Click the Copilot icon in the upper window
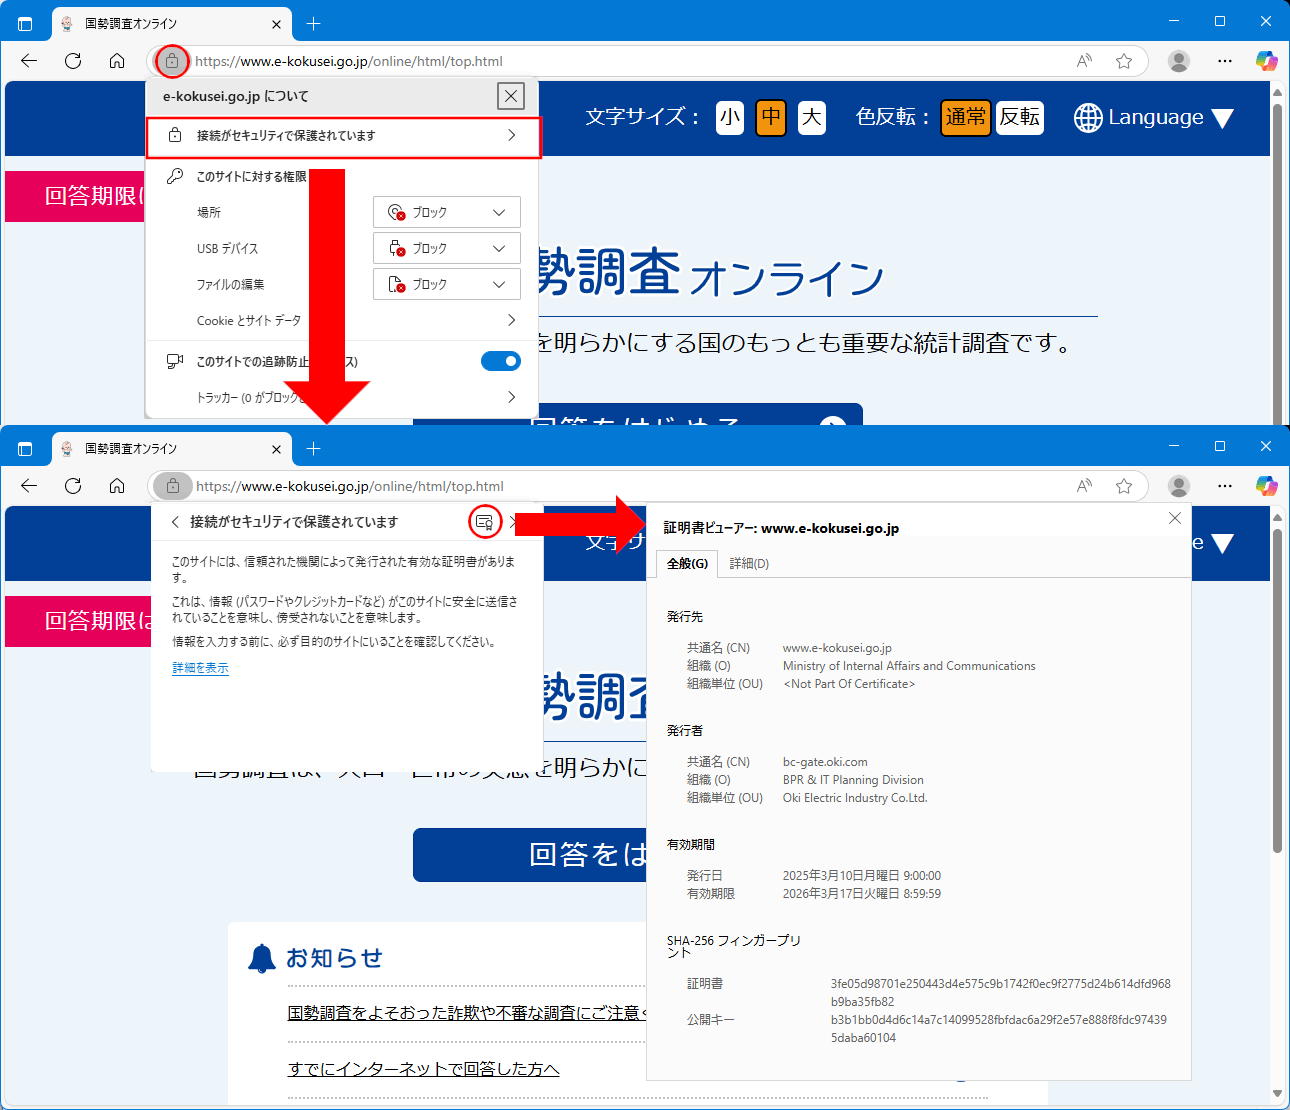This screenshot has height=1110, width=1290. click(1266, 61)
